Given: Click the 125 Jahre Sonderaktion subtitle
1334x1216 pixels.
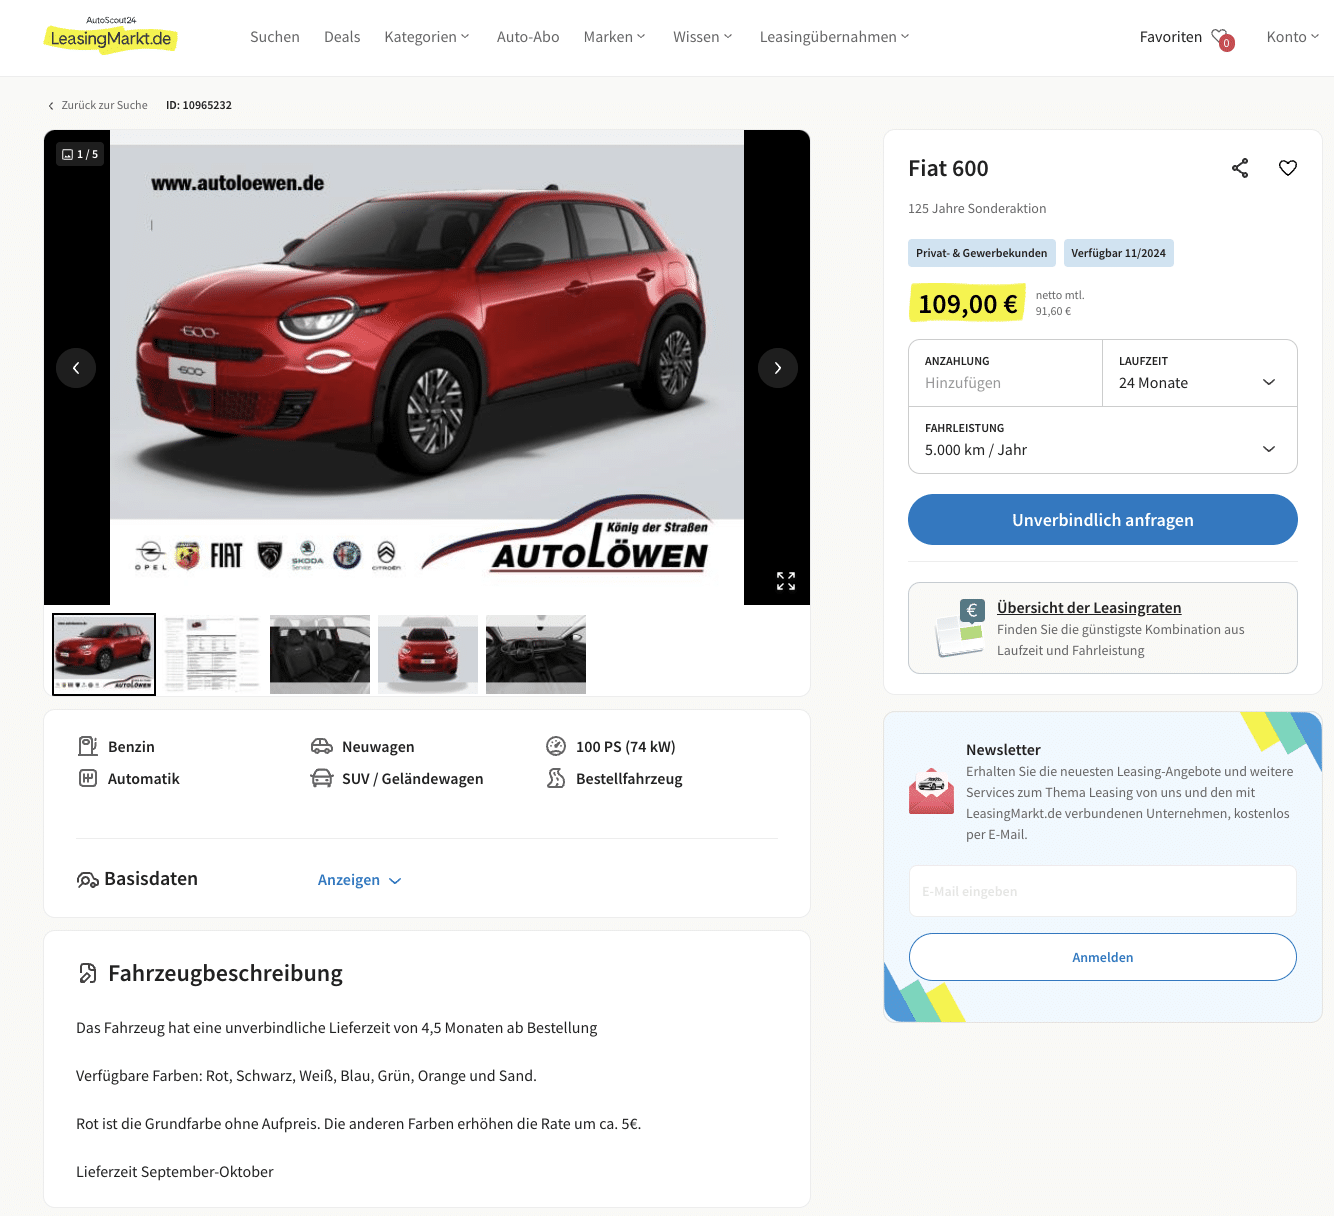Looking at the screenshot, I should pyautogui.click(x=977, y=209).
